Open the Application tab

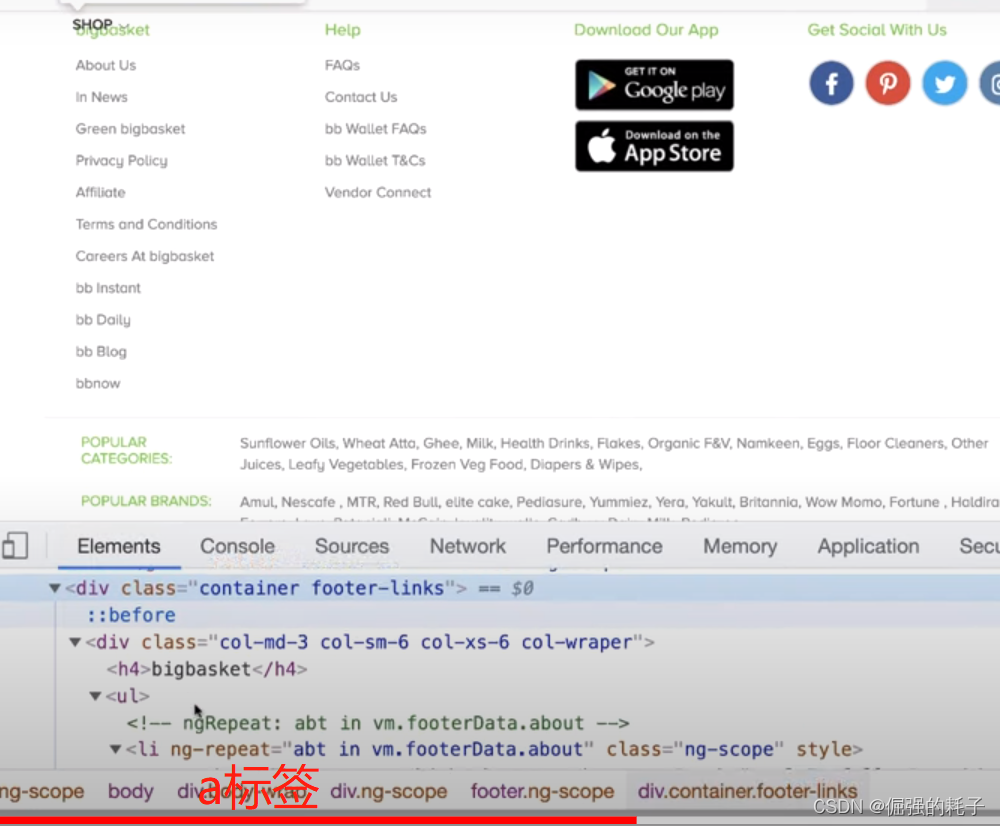(x=868, y=547)
